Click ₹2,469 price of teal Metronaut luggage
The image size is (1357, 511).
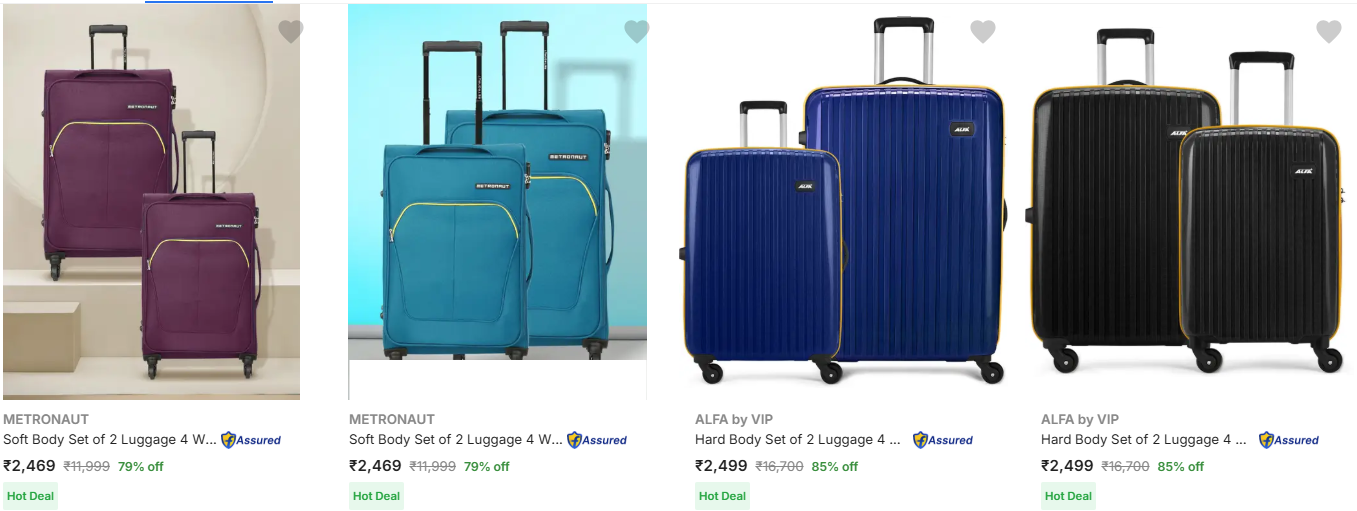point(375,466)
